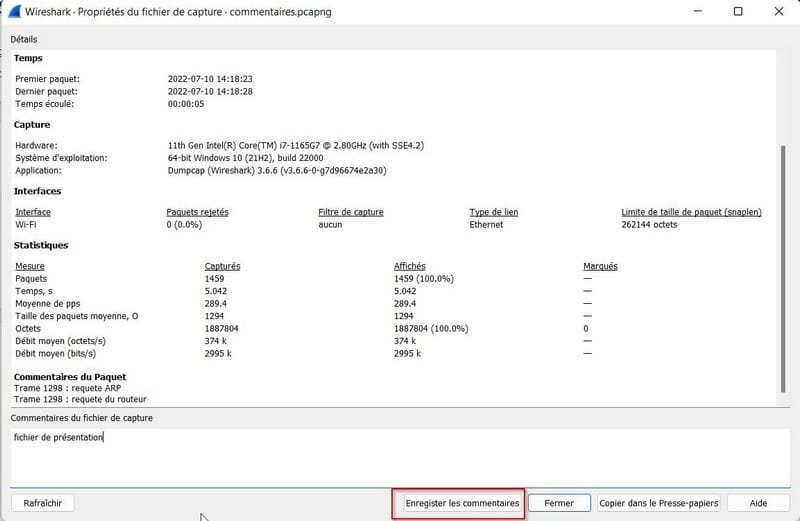Click the Affichés statistics column heading
This screenshot has height=521, width=800.
409,266
